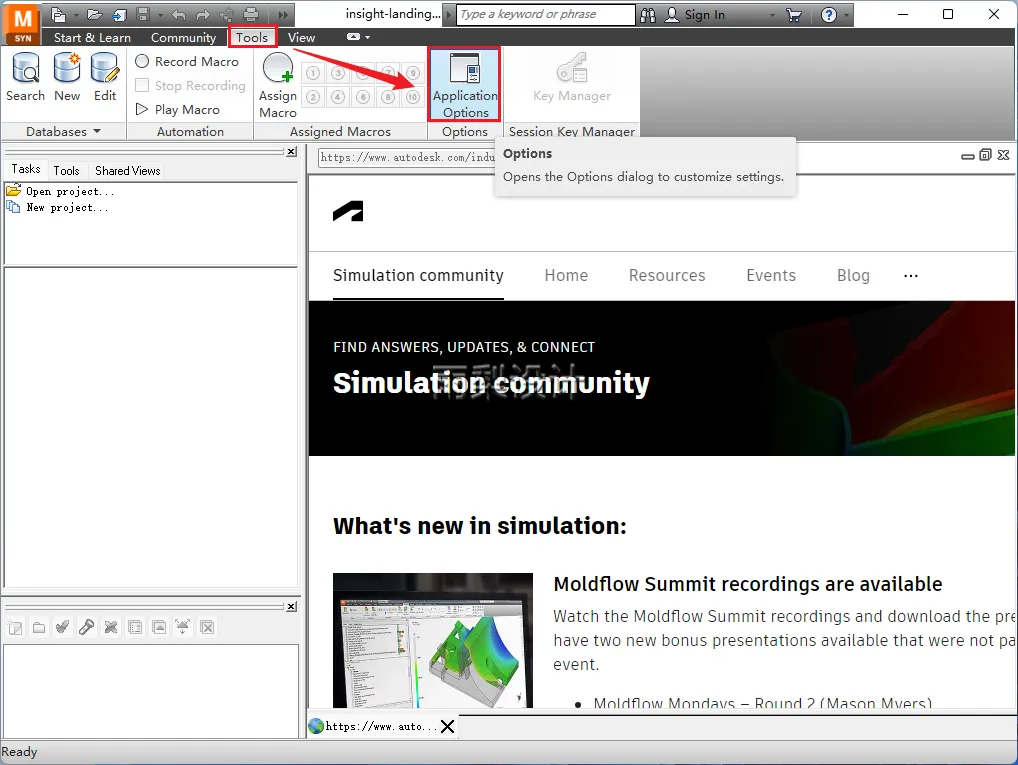
Task: Open the View ribbon tab
Action: pyautogui.click(x=301, y=38)
